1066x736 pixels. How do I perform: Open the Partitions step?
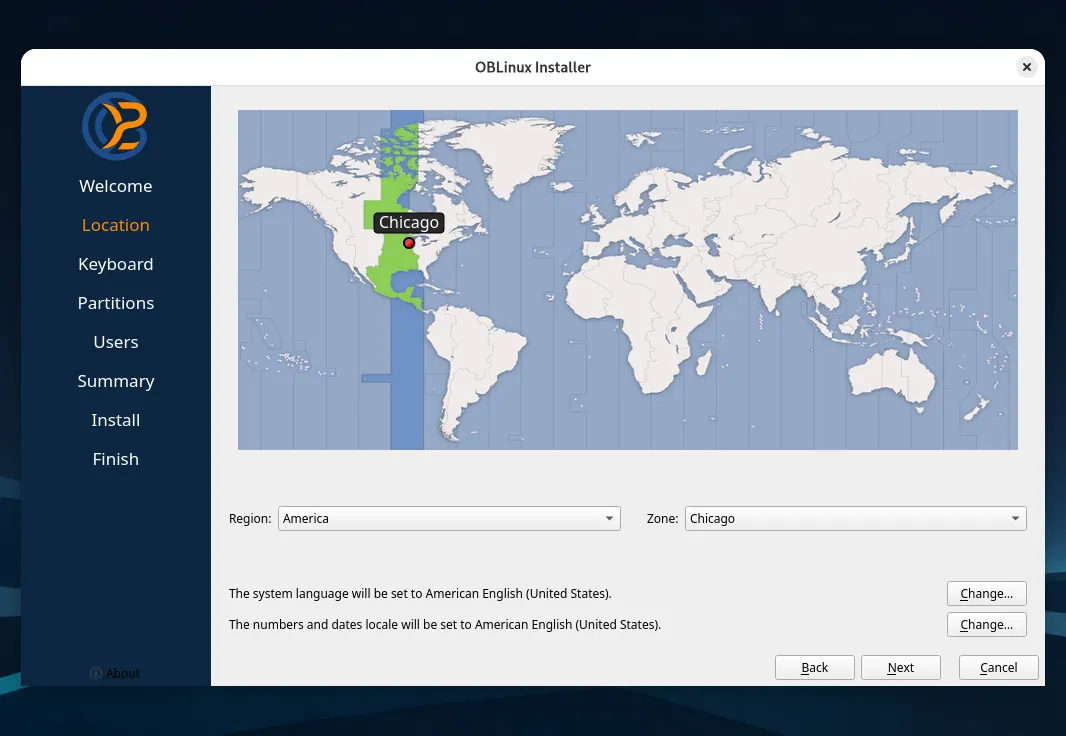pyautogui.click(x=116, y=303)
